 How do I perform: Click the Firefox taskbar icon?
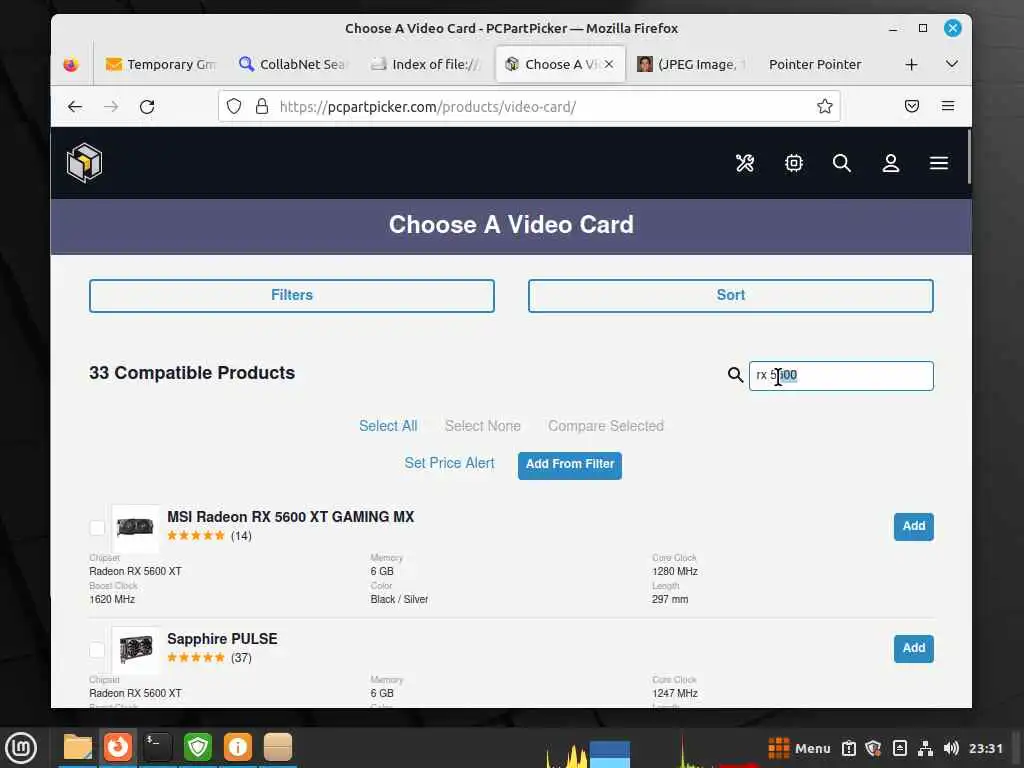point(118,747)
